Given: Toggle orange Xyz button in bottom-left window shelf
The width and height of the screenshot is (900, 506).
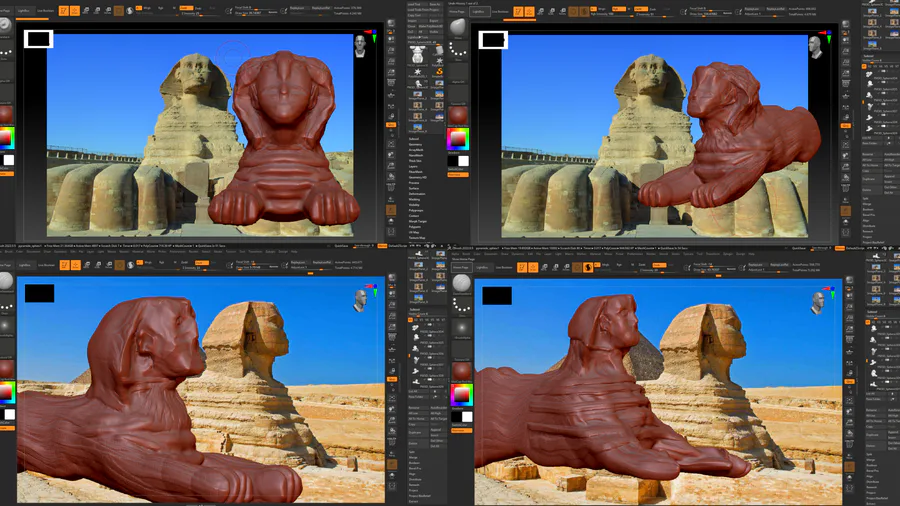Looking at the screenshot, I should coord(392,379).
